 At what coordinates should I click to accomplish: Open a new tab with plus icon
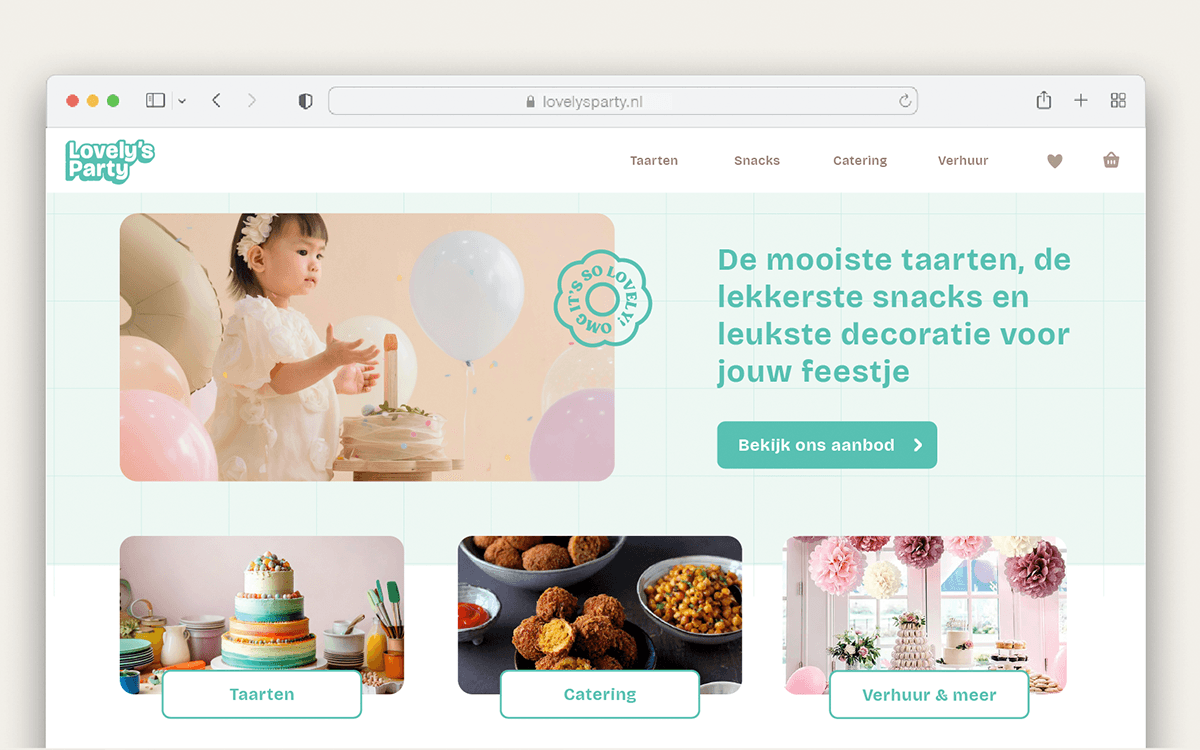(1081, 100)
